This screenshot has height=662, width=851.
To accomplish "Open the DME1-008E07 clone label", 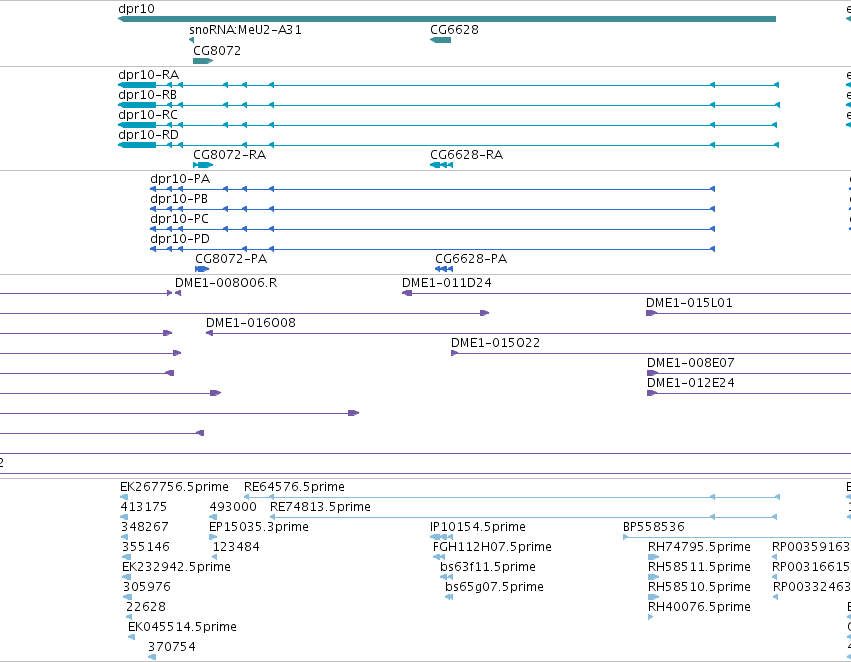I will (690, 363).
